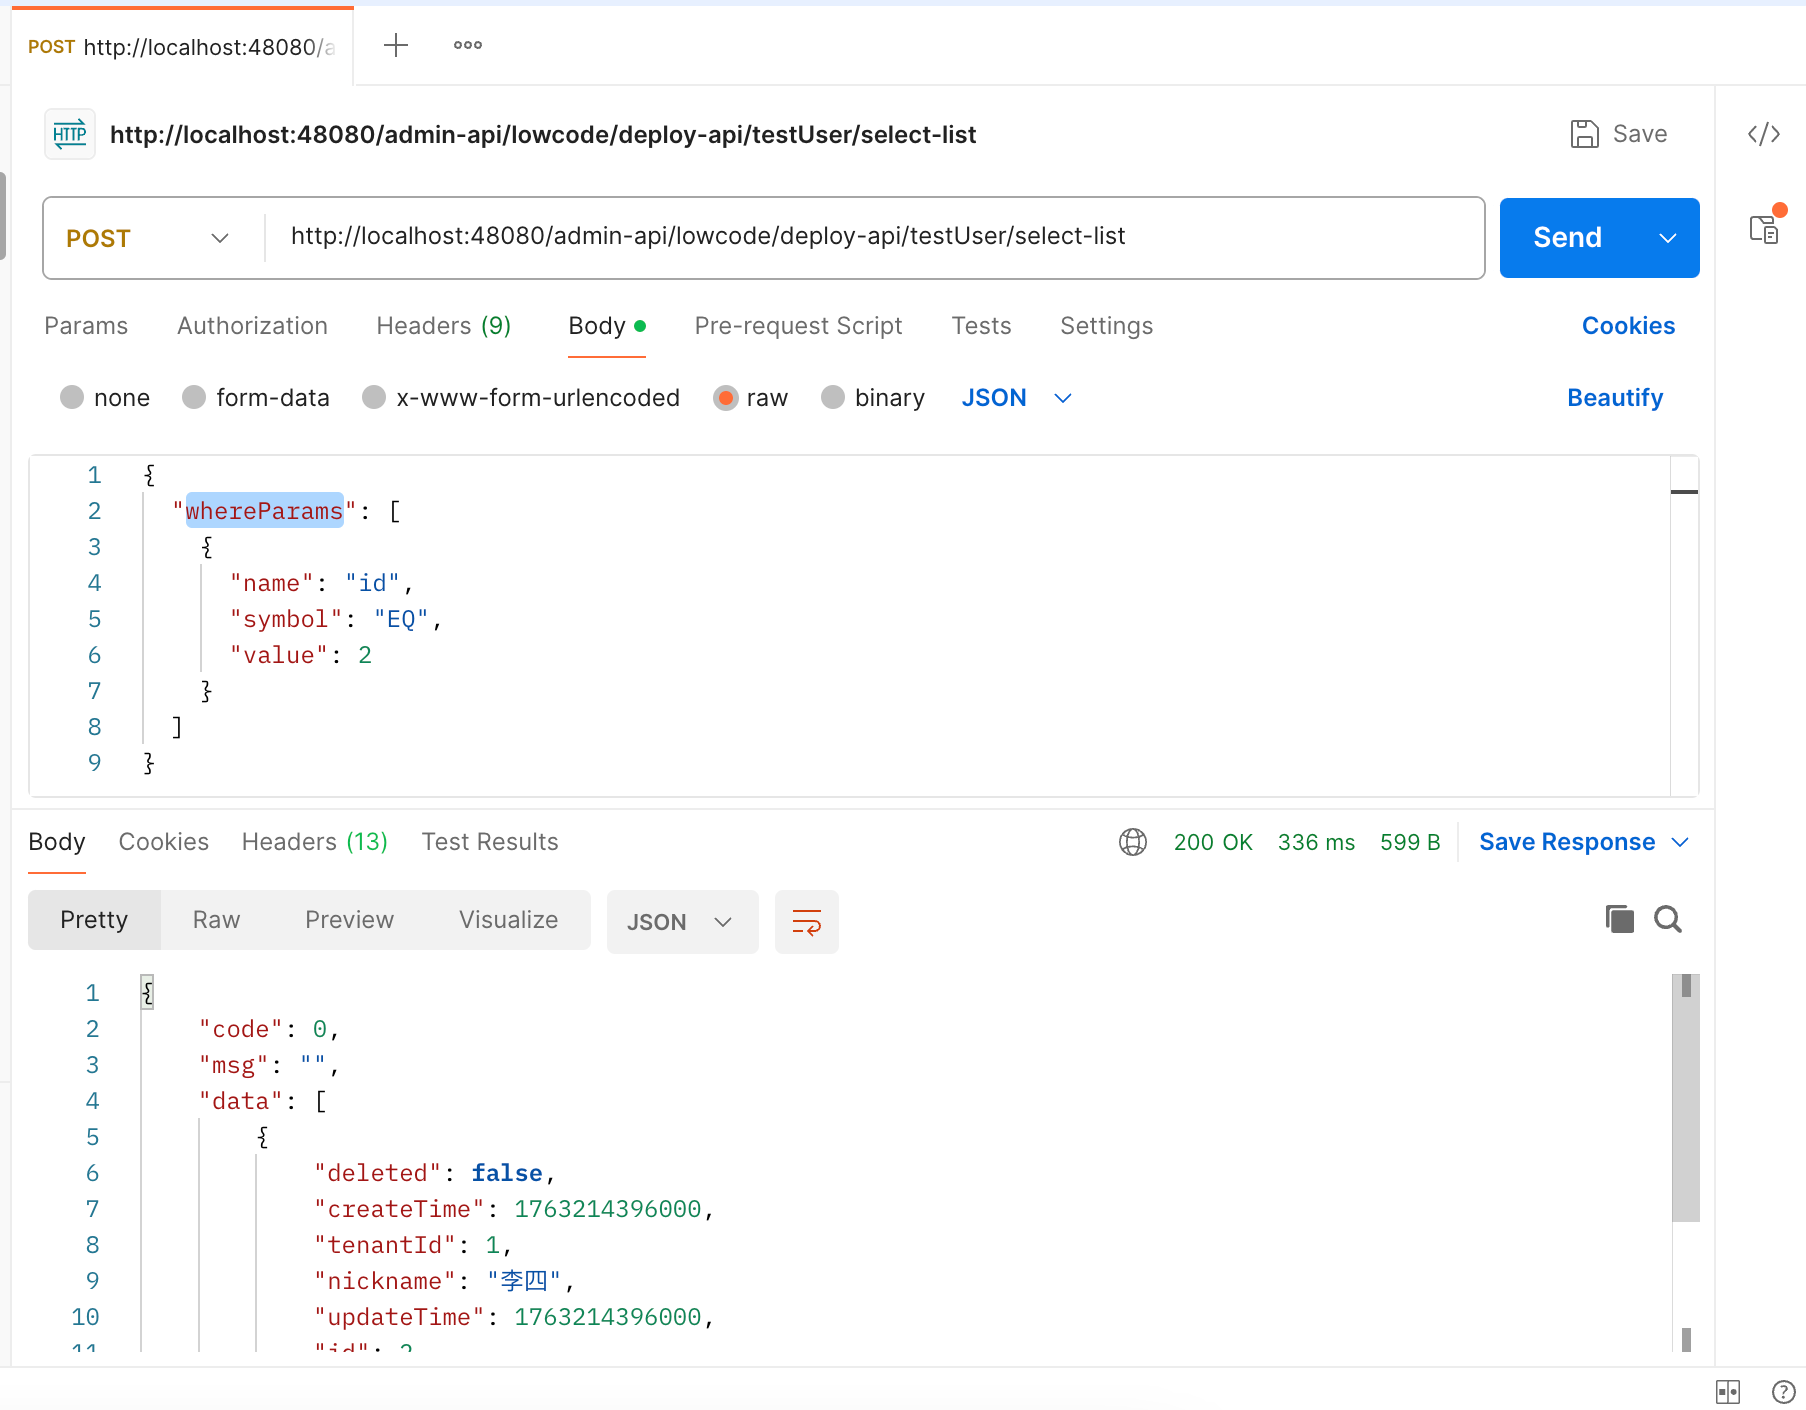The width and height of the screenshot is (1806, 1410).
Task: Switch to the Authorization tab
Action: 252,326
